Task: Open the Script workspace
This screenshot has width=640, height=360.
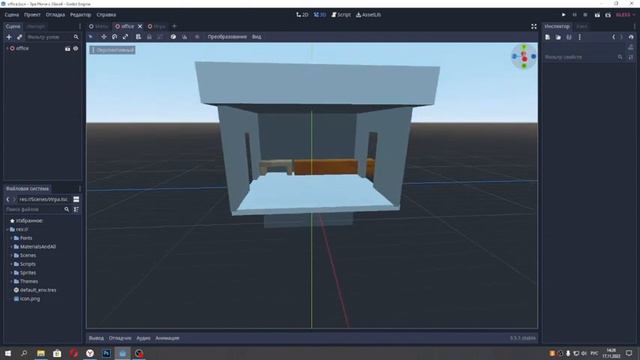Action: point(341,15)
